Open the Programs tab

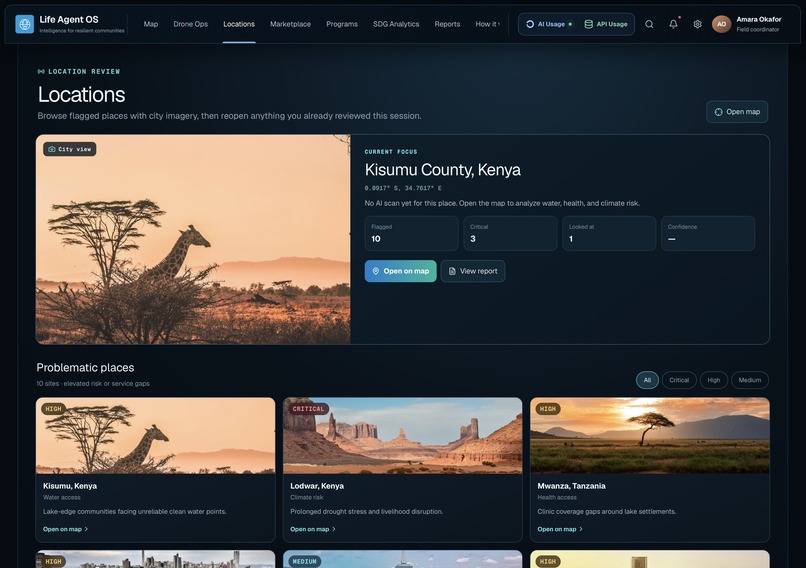click(x=342, y=24)
